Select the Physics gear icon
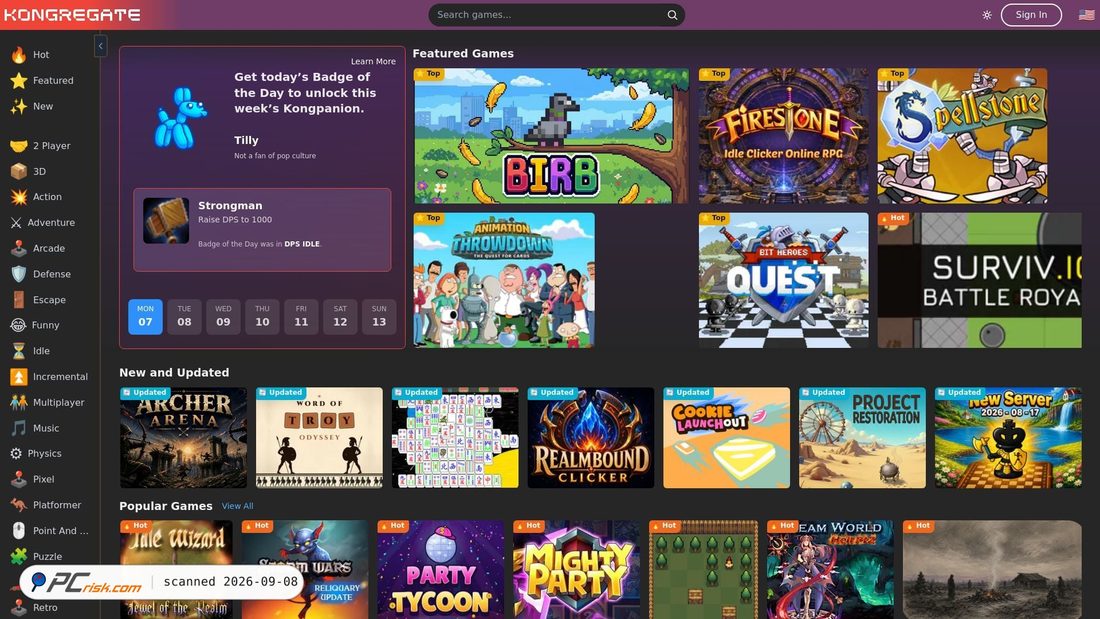 tap(16, 453)
